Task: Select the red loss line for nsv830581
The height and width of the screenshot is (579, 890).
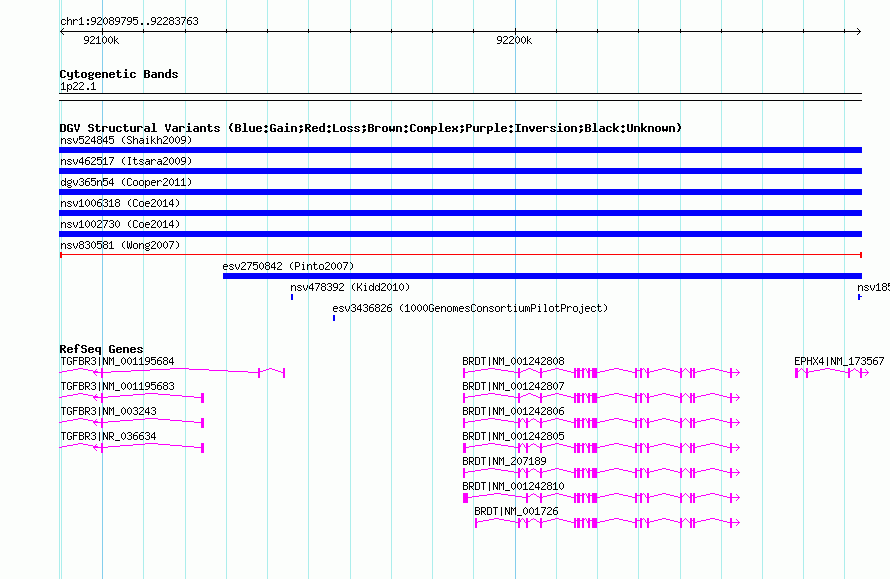Action: tap(460, 255)
